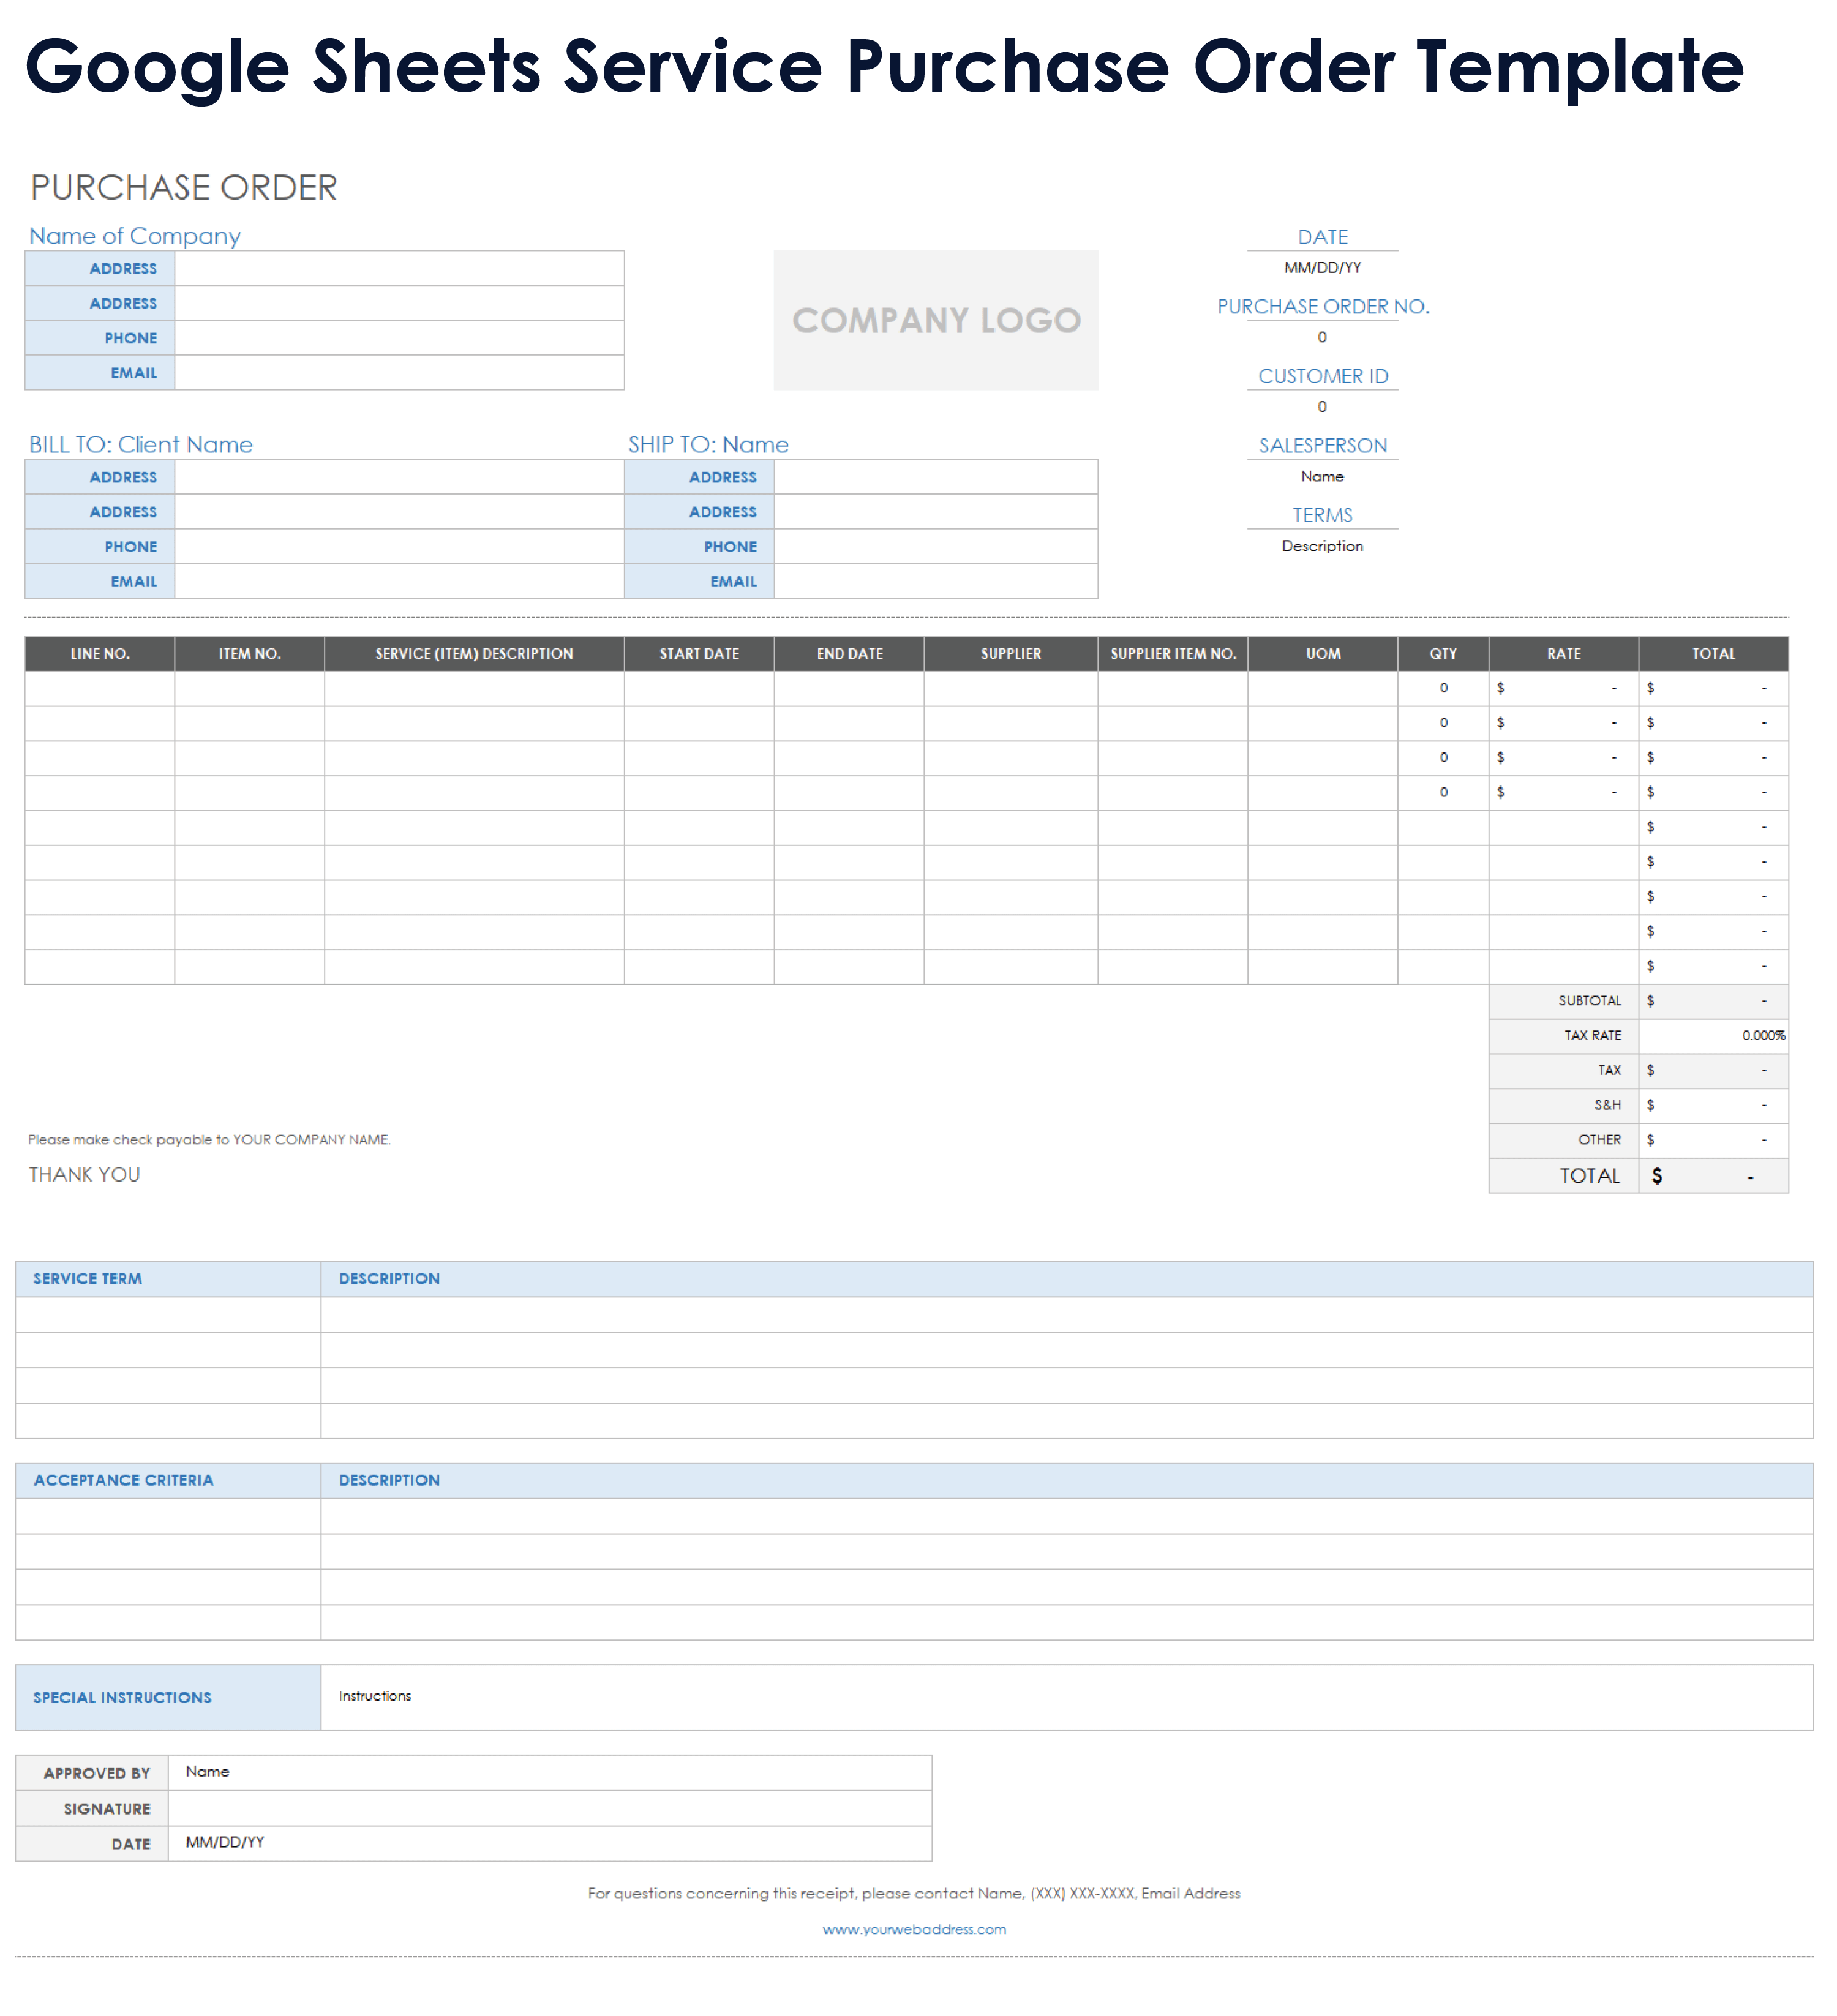Viewport: 1837px width, 2016px height.
Task: Click the COMPANY LOGO placeholder
Action: [935, 320]
